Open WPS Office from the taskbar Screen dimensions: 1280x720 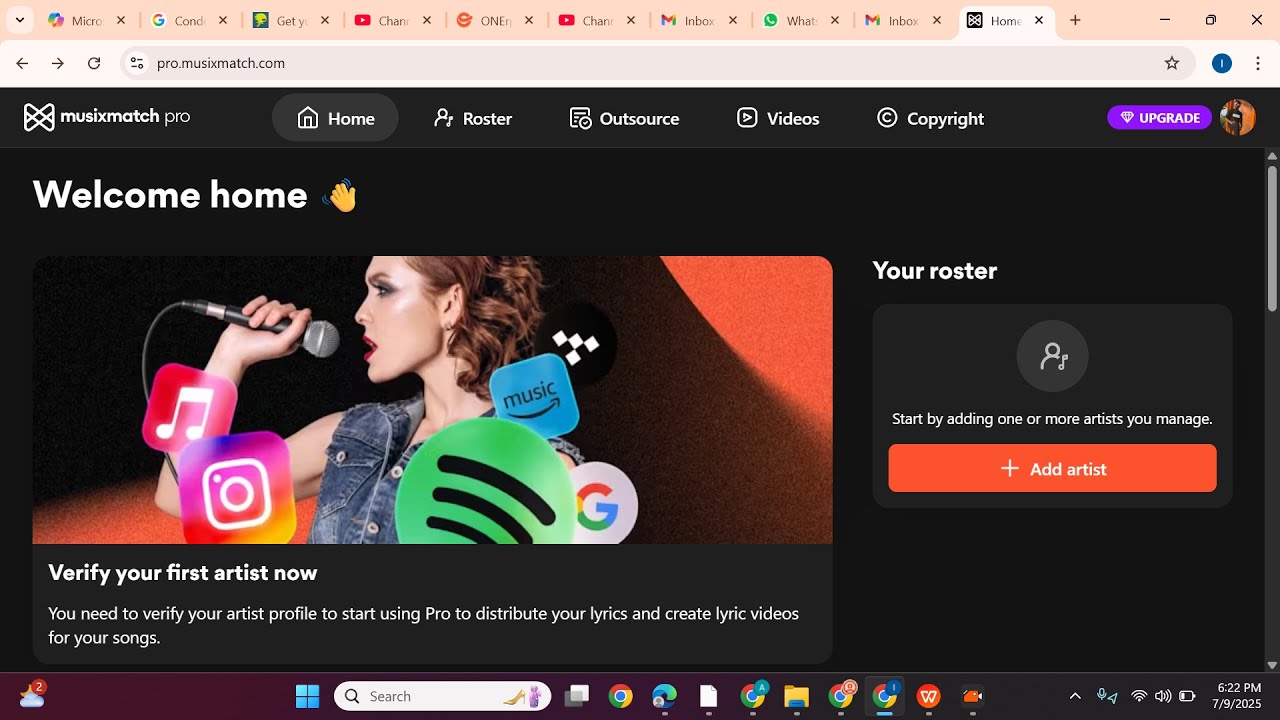(x=929, y=696)
